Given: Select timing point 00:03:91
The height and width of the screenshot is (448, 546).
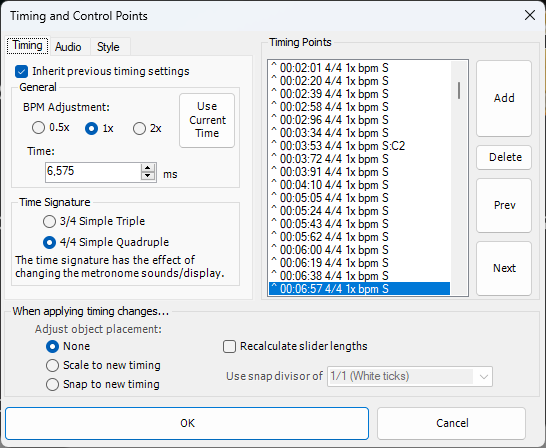Looking at the screenshot, I should pos(359,172).
